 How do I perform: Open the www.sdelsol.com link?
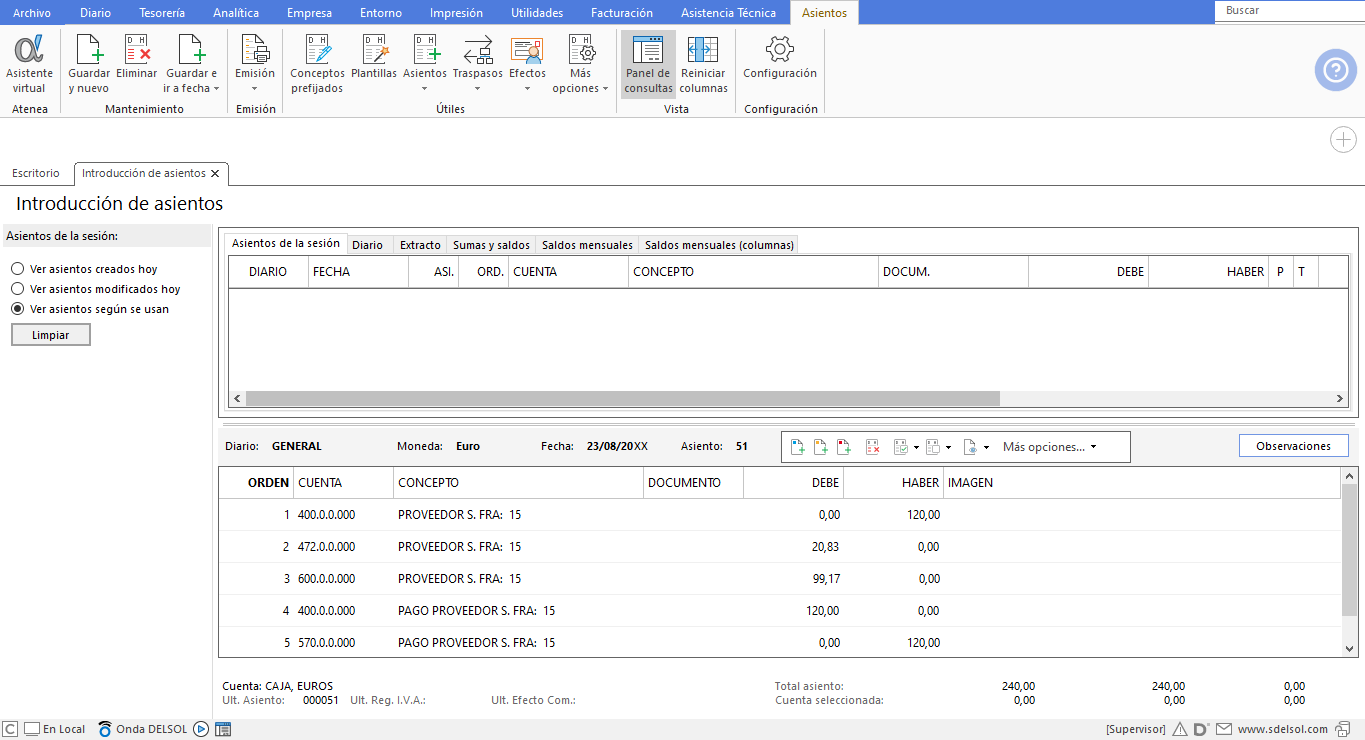1283,729
